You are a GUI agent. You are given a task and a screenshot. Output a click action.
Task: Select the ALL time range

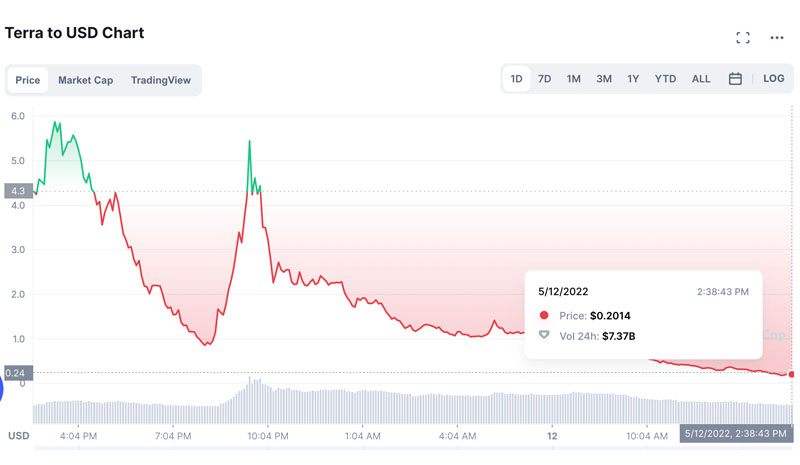[701, 79]
